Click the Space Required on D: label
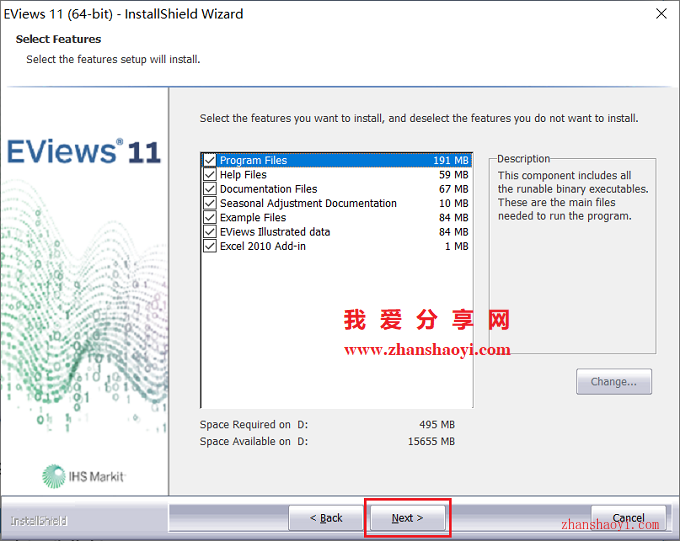Screen dimensions: 680x541 pos(254,424)
